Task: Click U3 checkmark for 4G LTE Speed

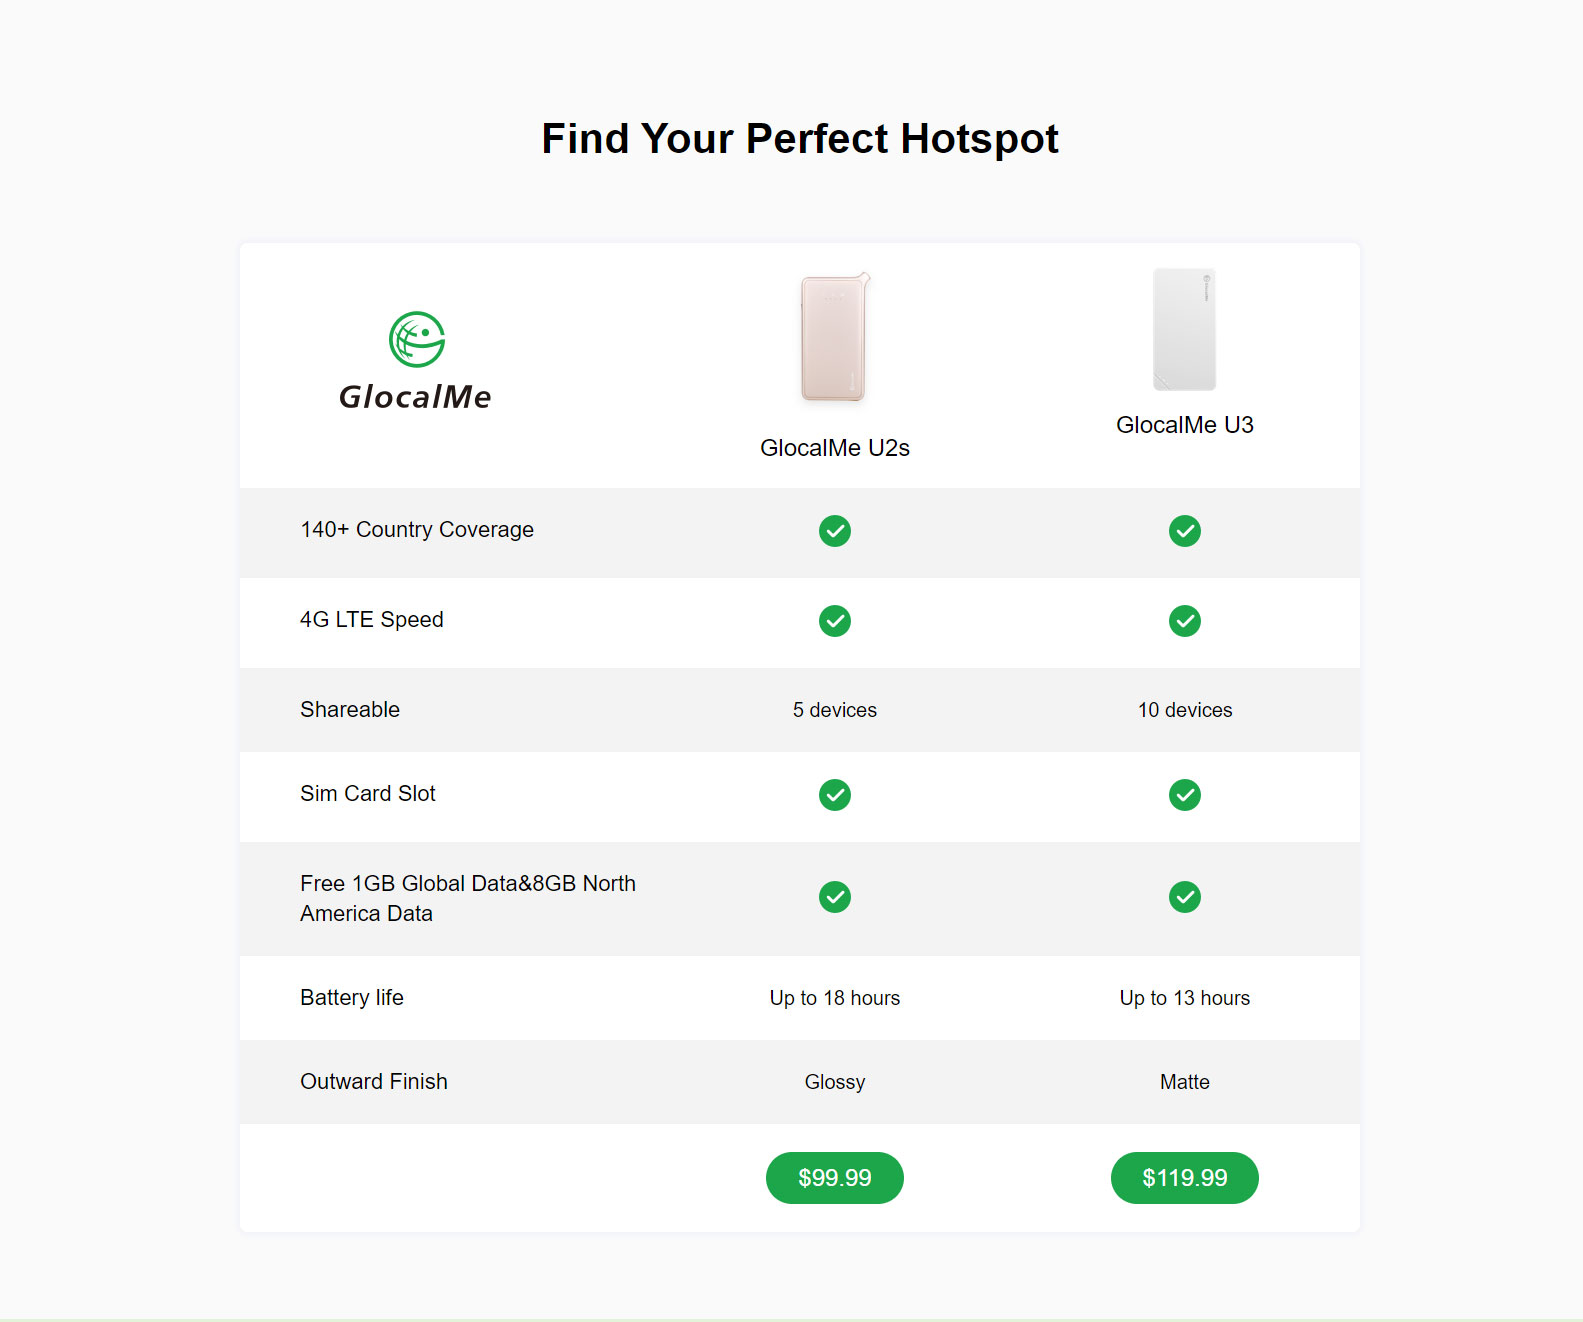Action: click(1185, 621)
